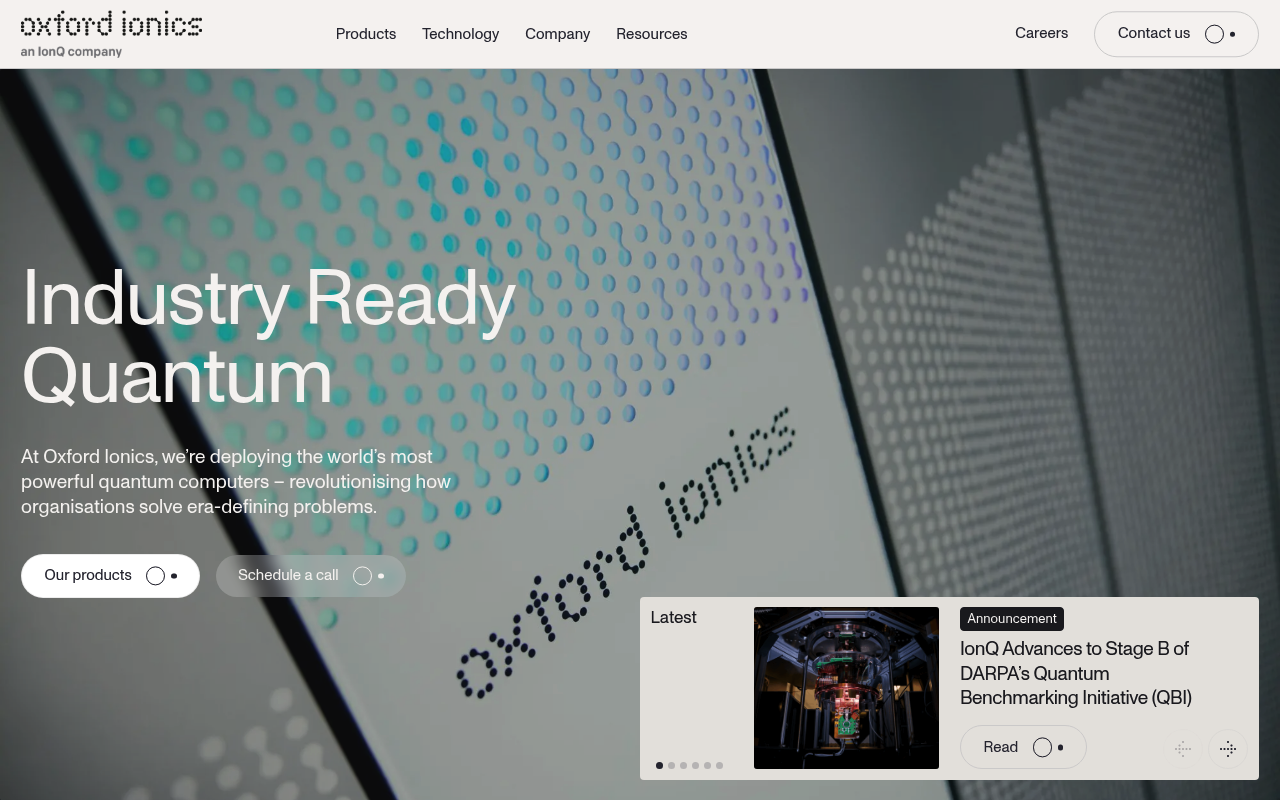Select the second news carousel dot

[671, 766]
